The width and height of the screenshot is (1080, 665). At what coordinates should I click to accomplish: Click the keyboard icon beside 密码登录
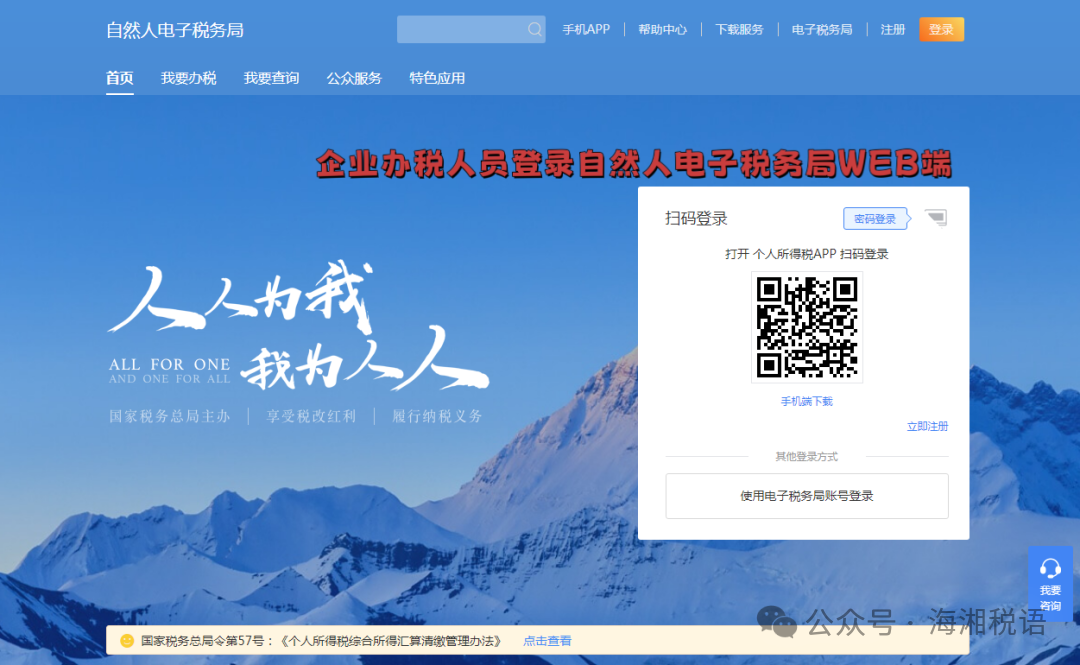click(x=936, y=217)
